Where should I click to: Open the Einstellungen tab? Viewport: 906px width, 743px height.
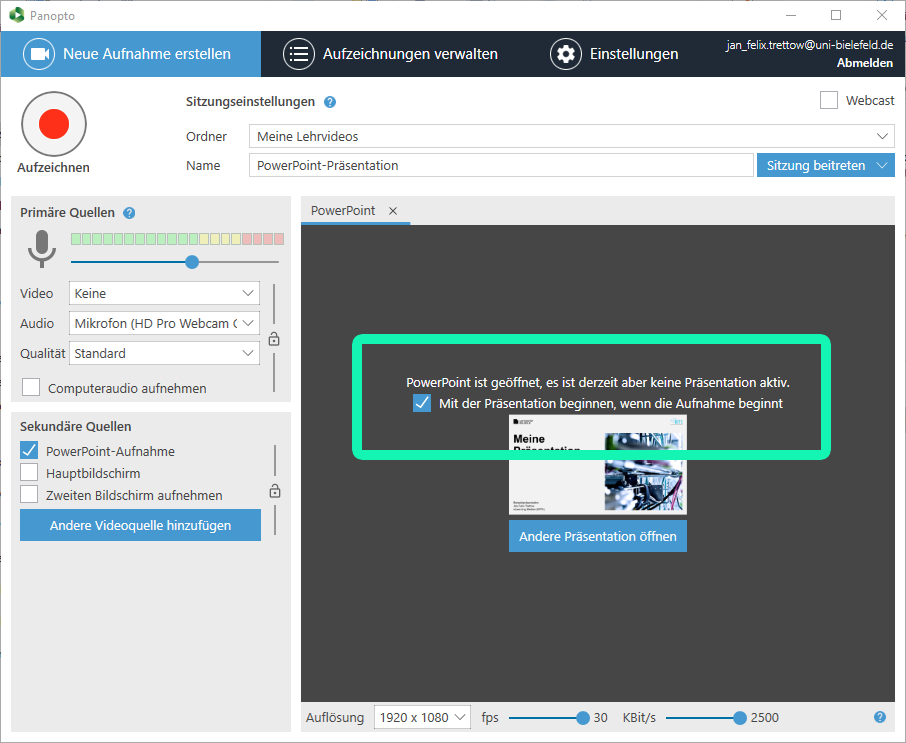point(614,54)
